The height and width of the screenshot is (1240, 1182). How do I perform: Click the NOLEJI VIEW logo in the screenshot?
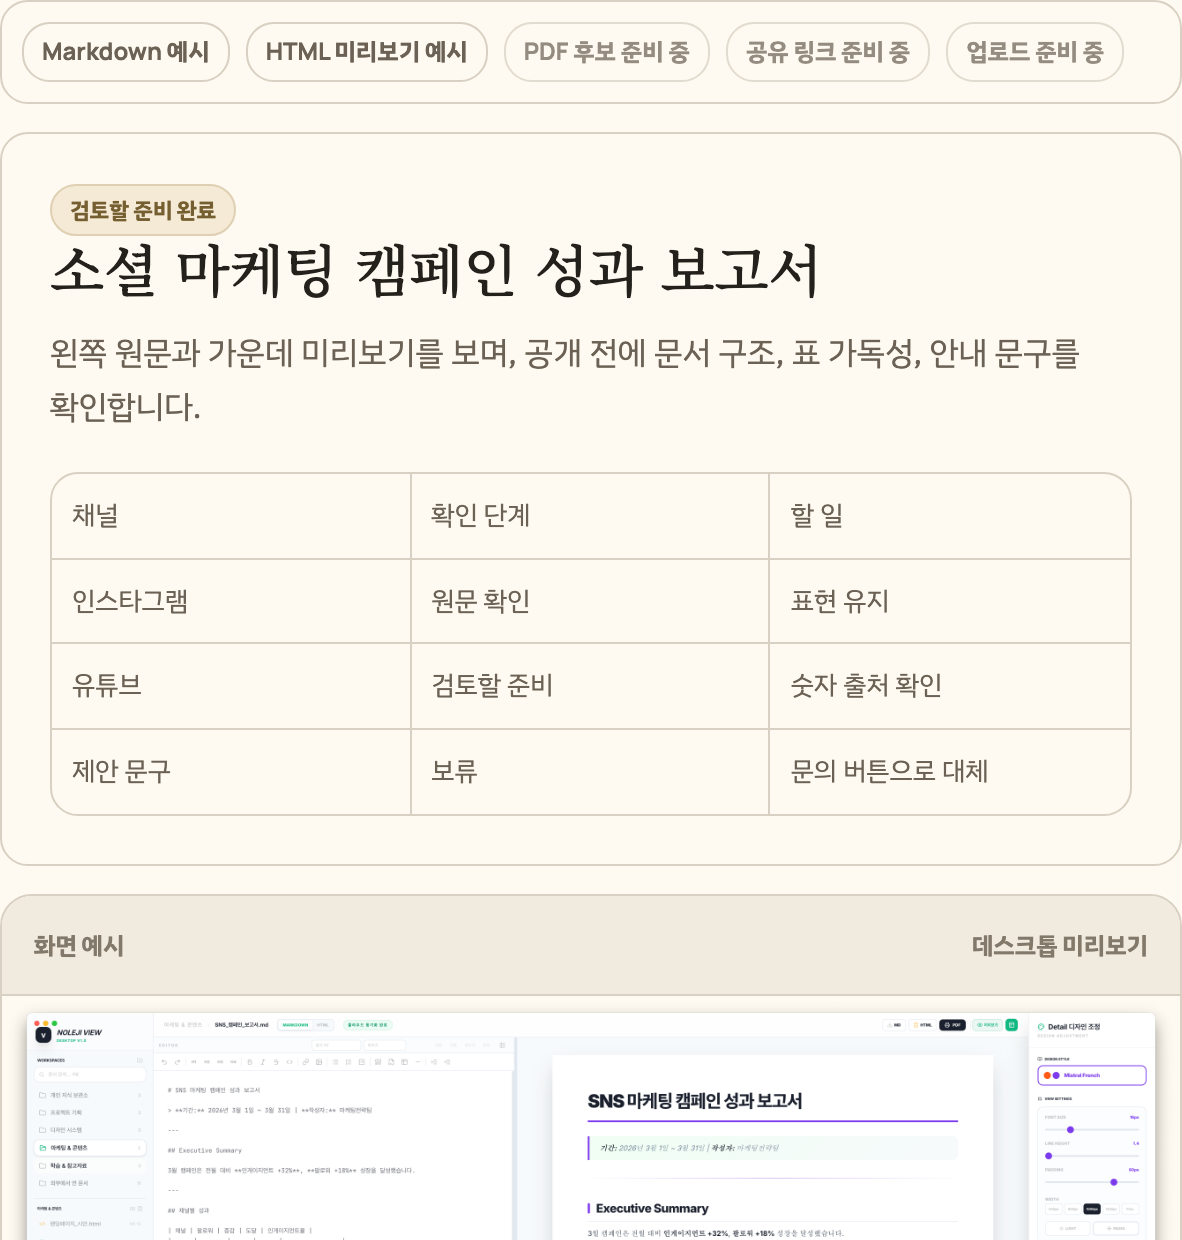click(69, 1034)
